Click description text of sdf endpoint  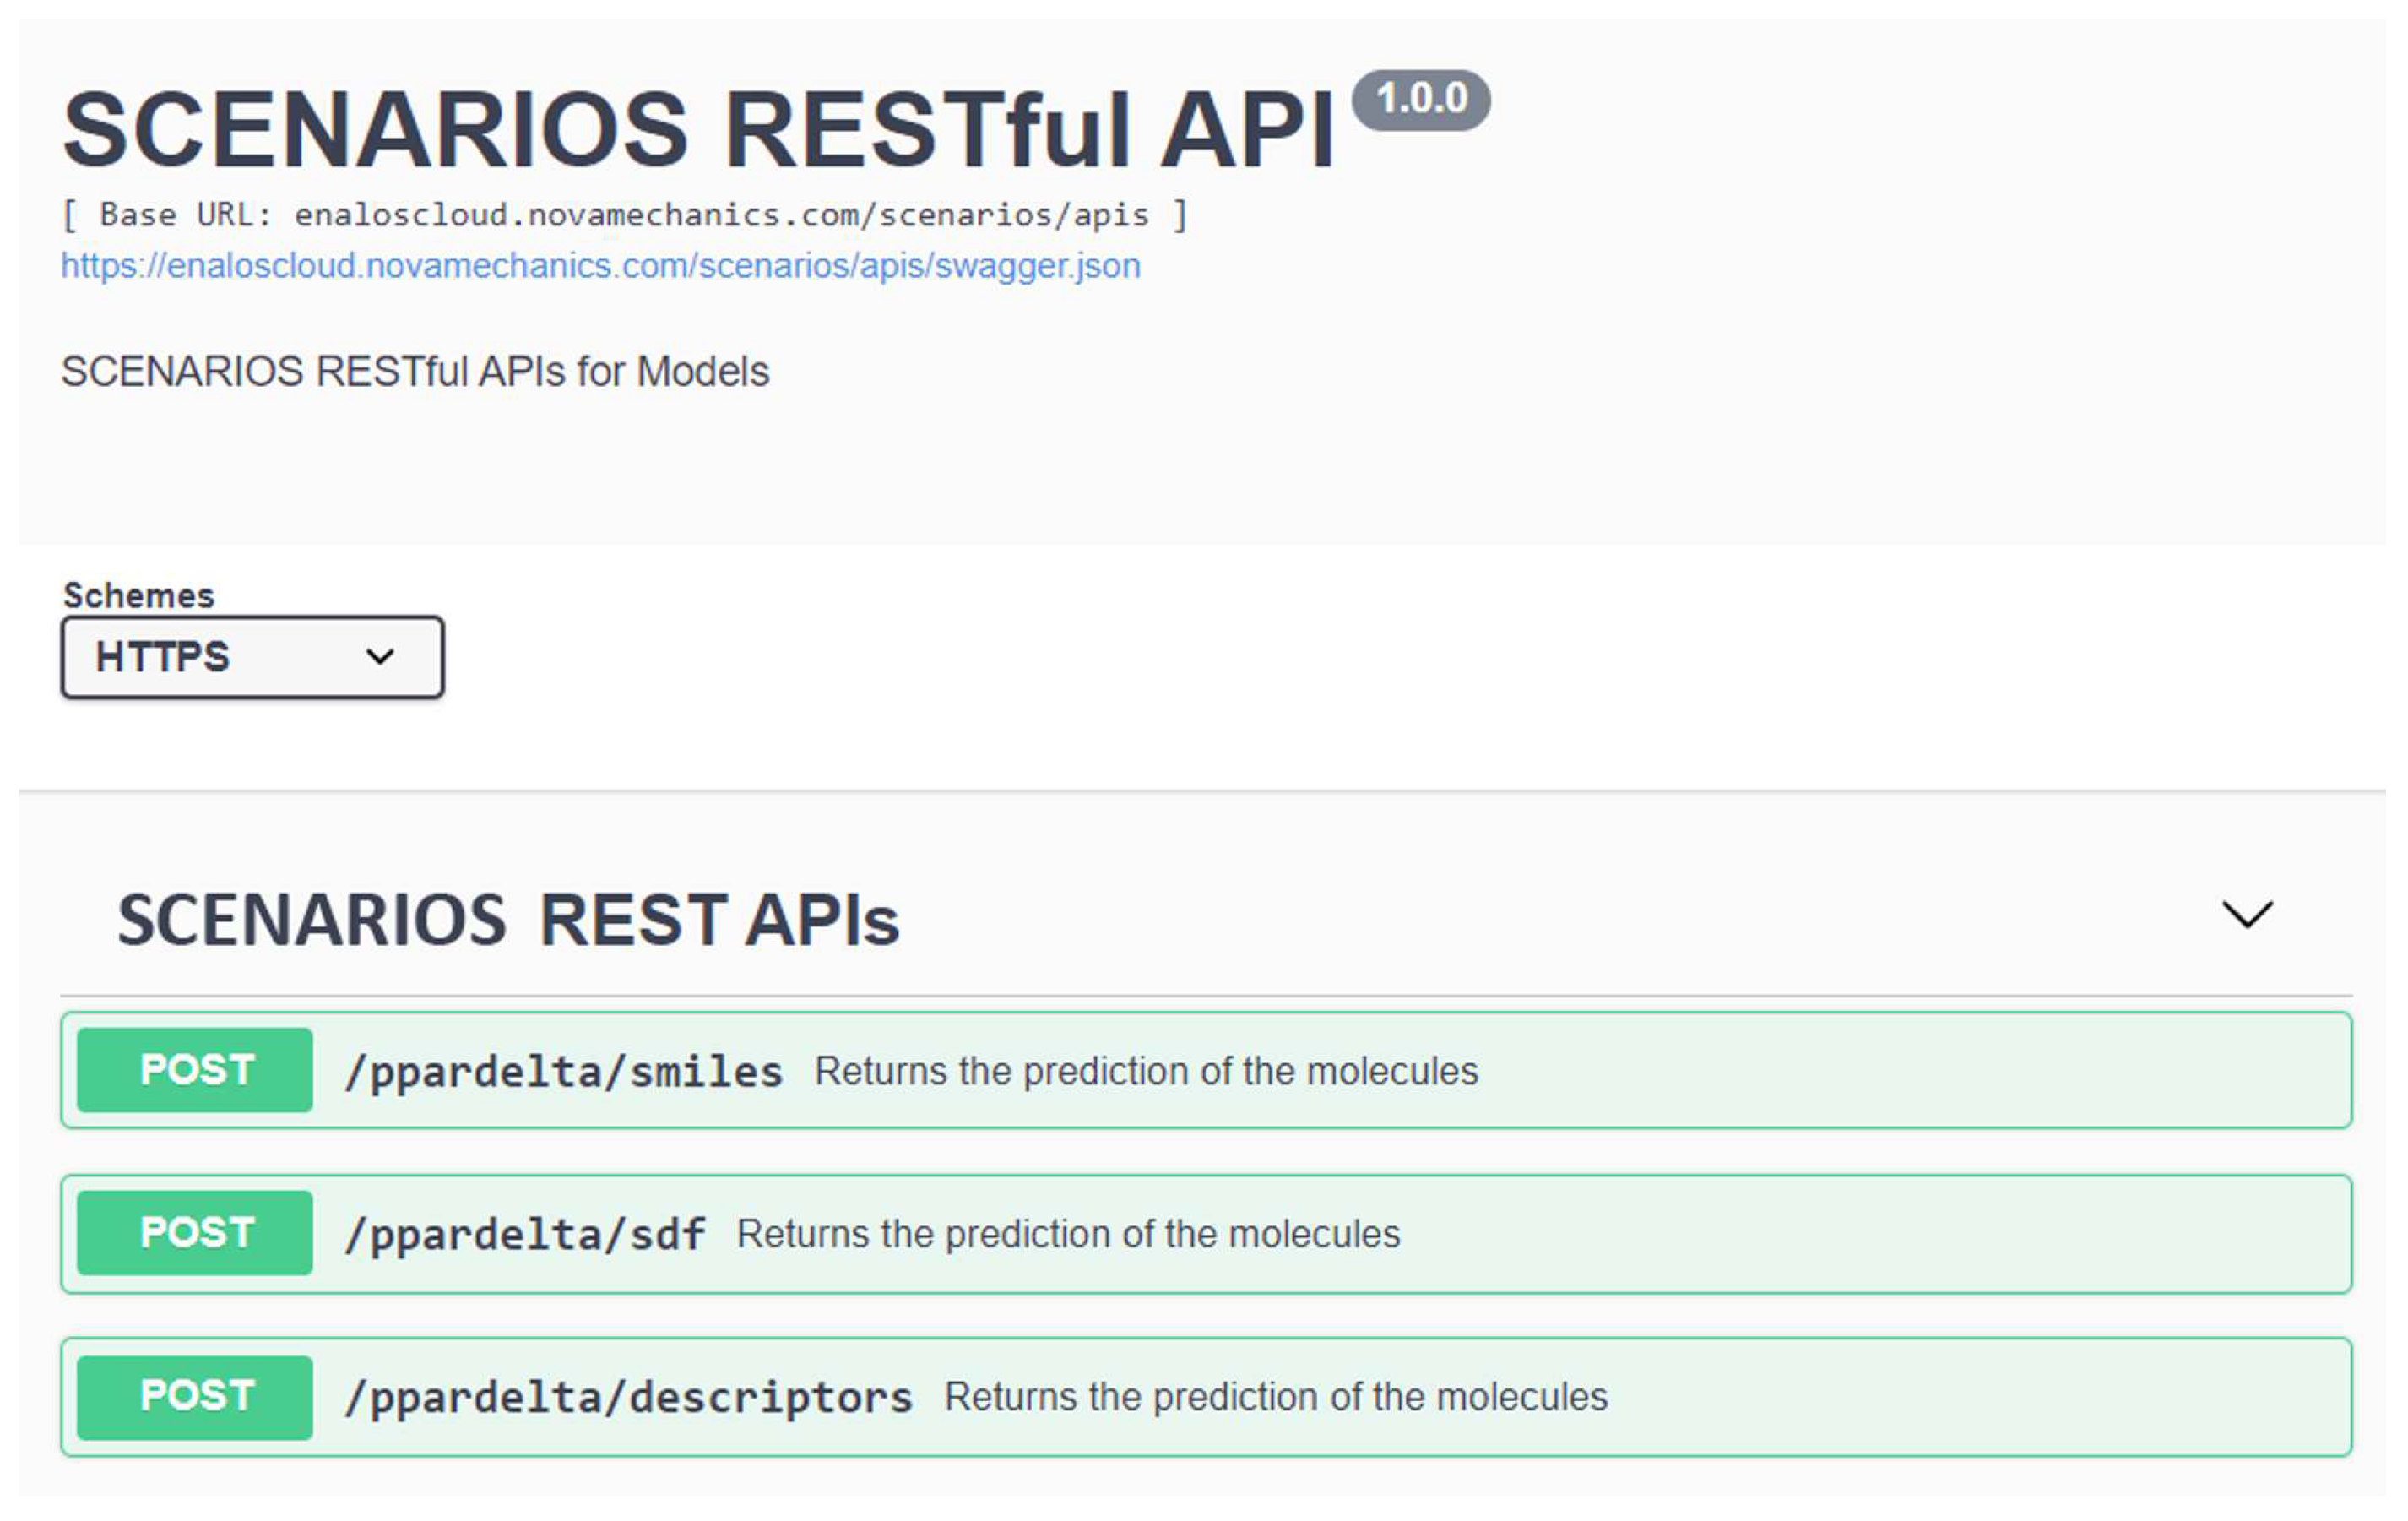coord(1068,1234)
